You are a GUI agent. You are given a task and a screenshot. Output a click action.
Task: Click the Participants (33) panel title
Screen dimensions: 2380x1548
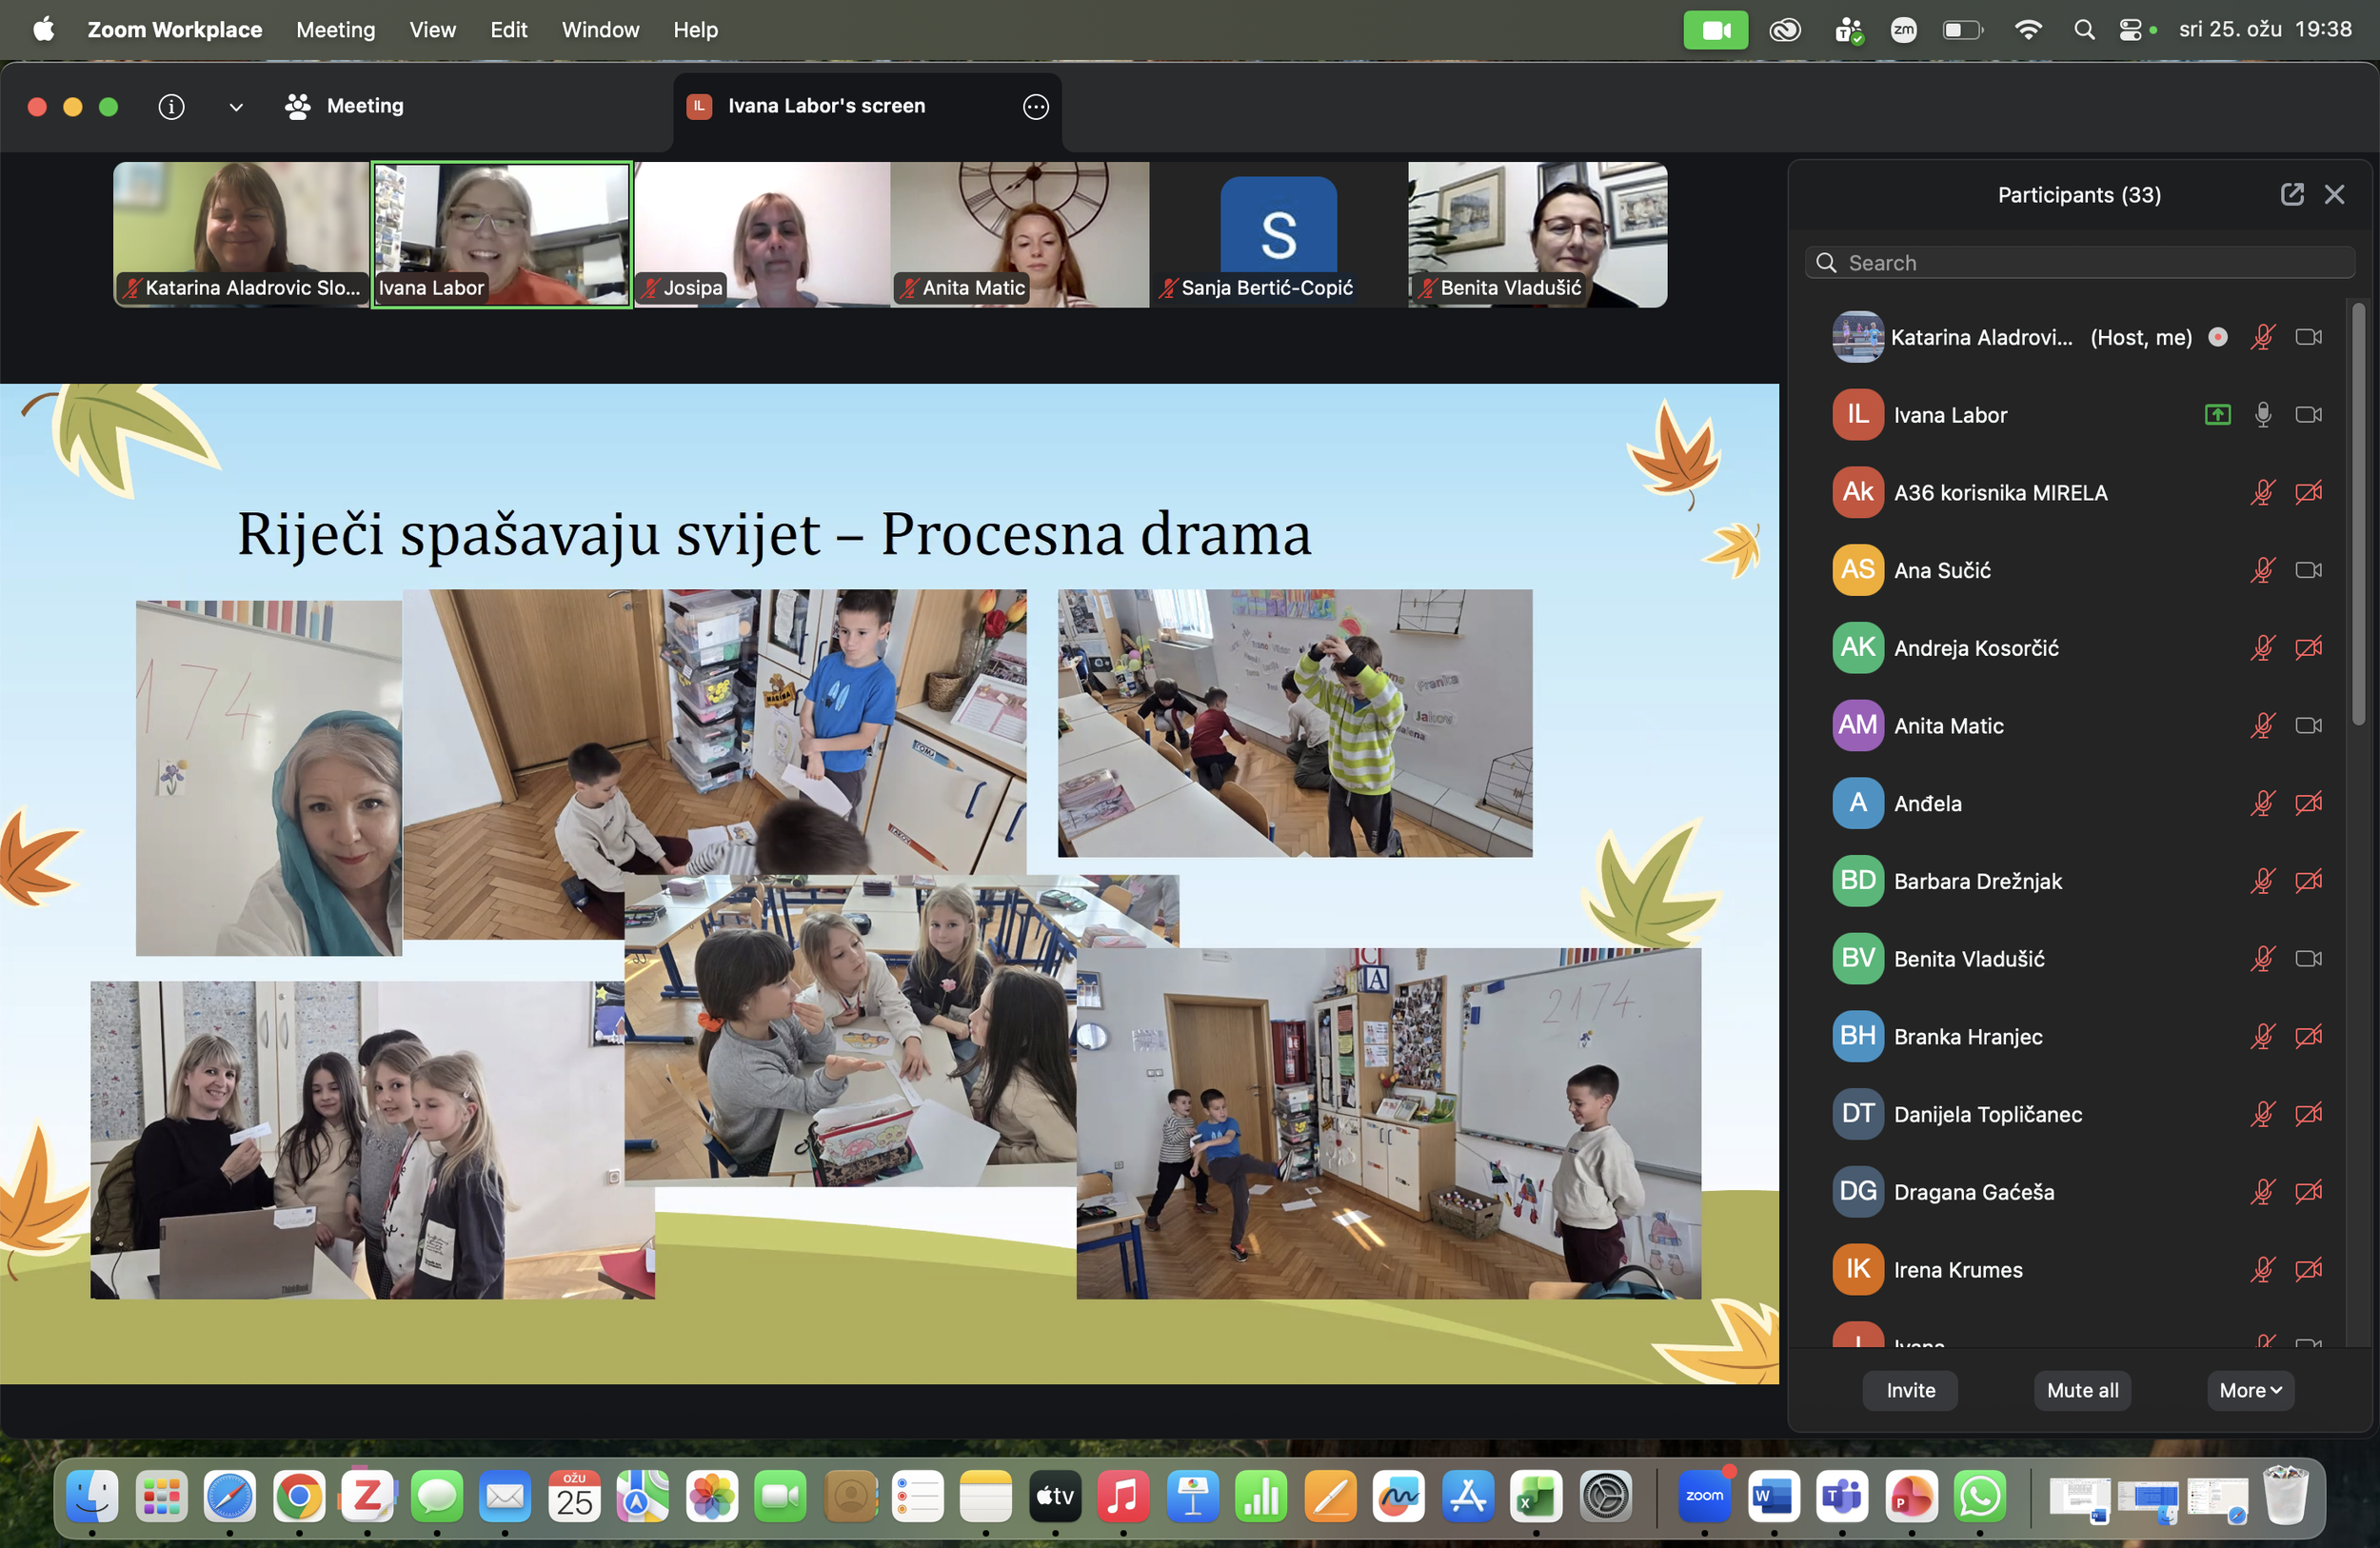click(2079, 195)
